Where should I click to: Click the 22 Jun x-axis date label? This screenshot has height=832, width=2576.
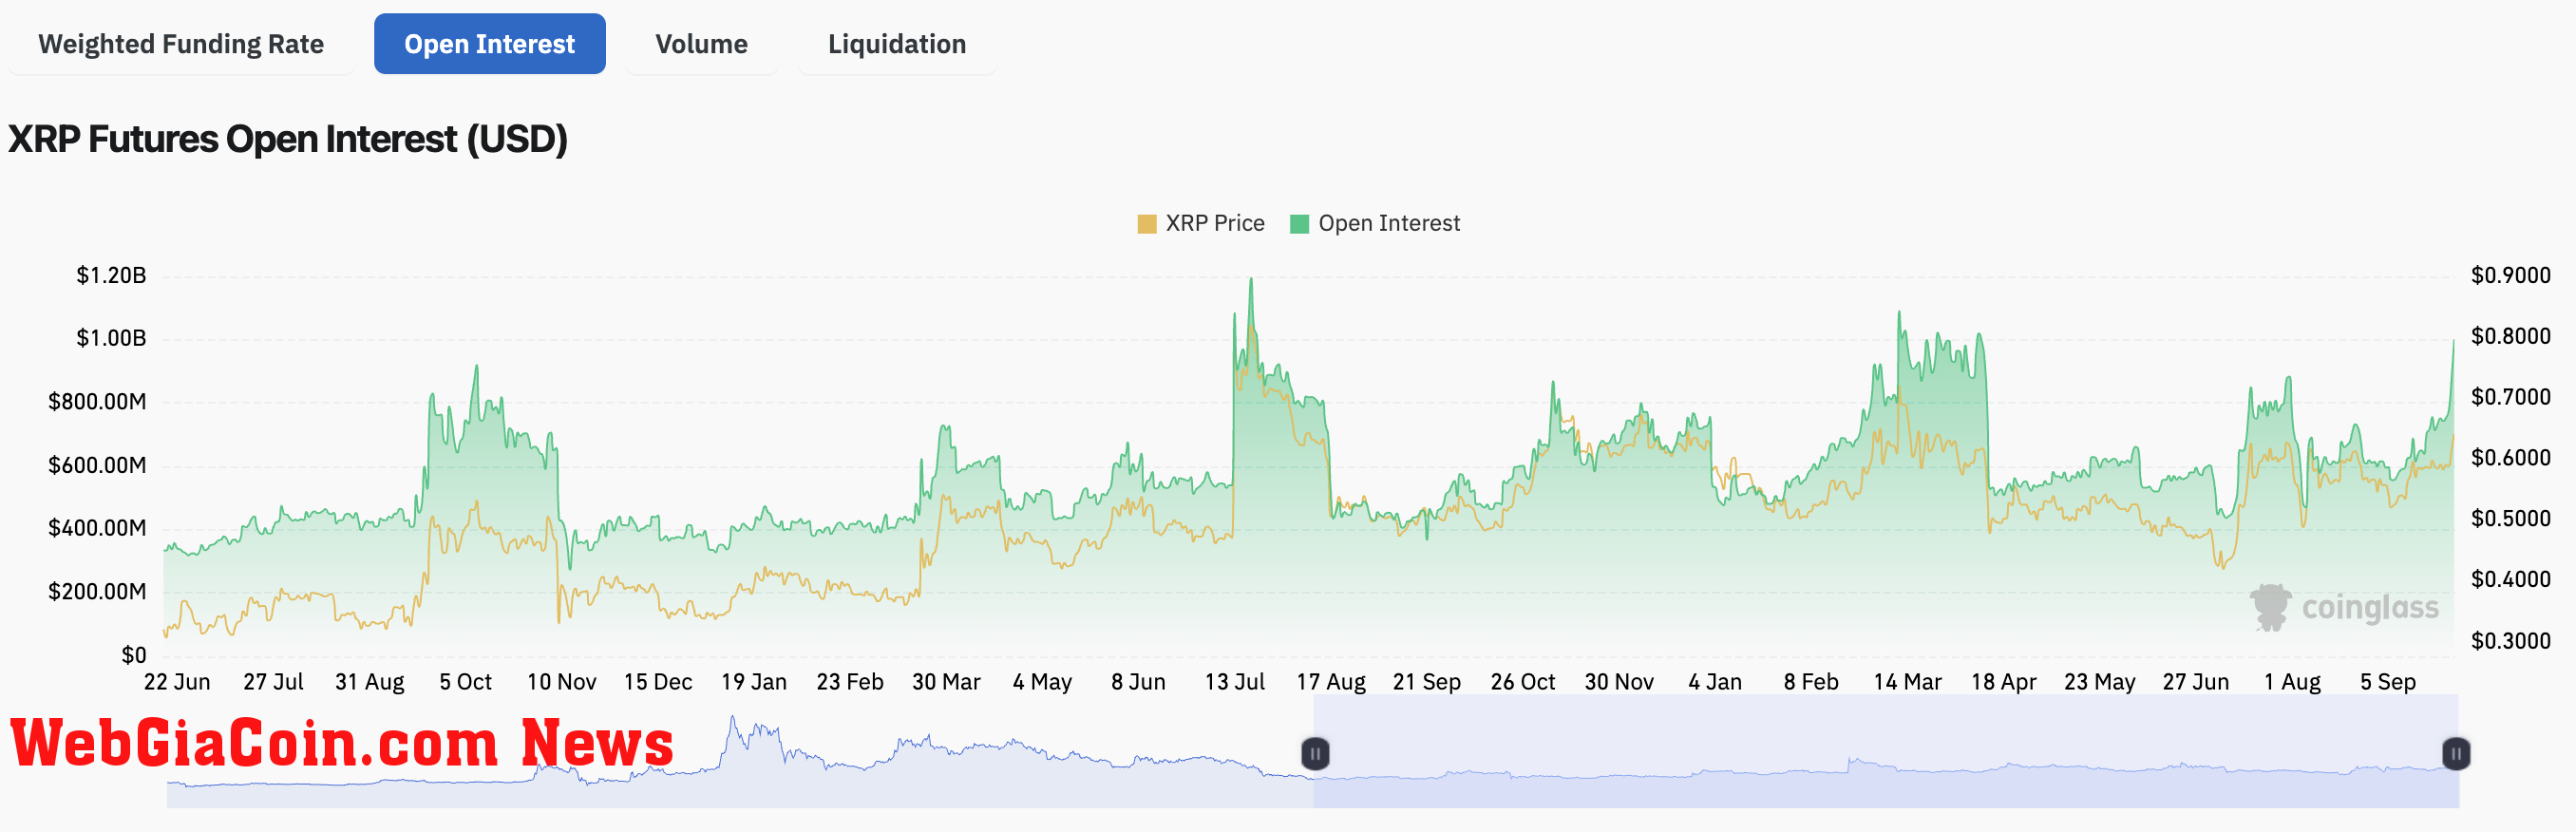pyautogui.click(x=177, y=682)
